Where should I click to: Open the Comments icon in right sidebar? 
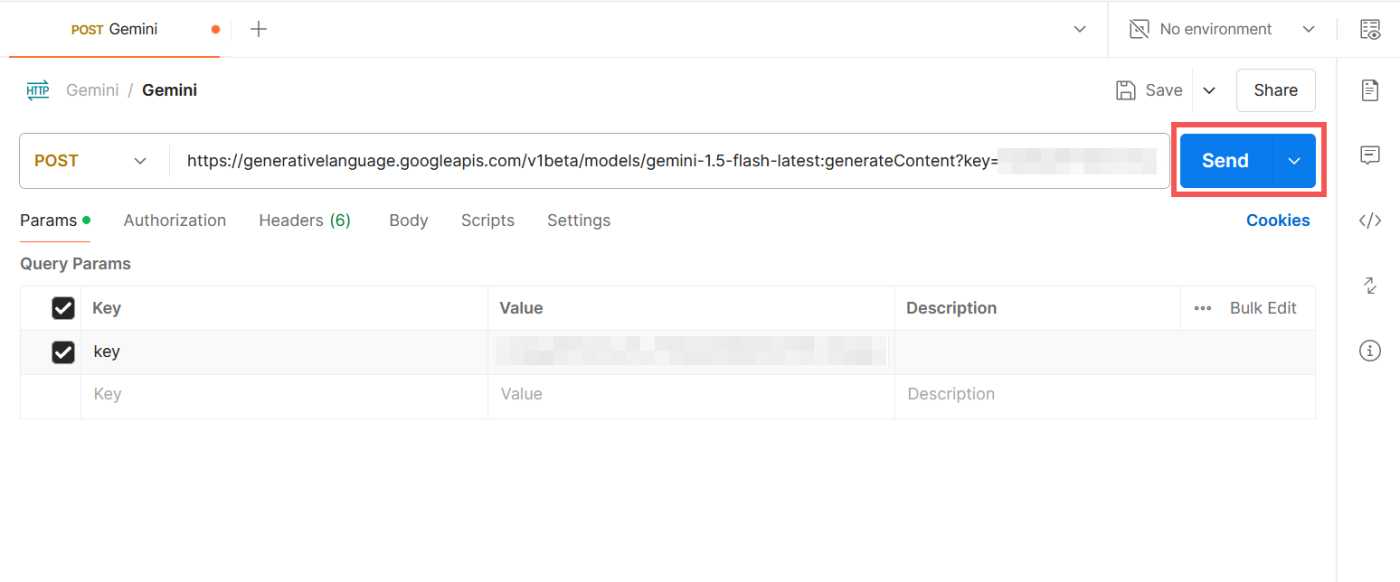(x=1370, y=155)
